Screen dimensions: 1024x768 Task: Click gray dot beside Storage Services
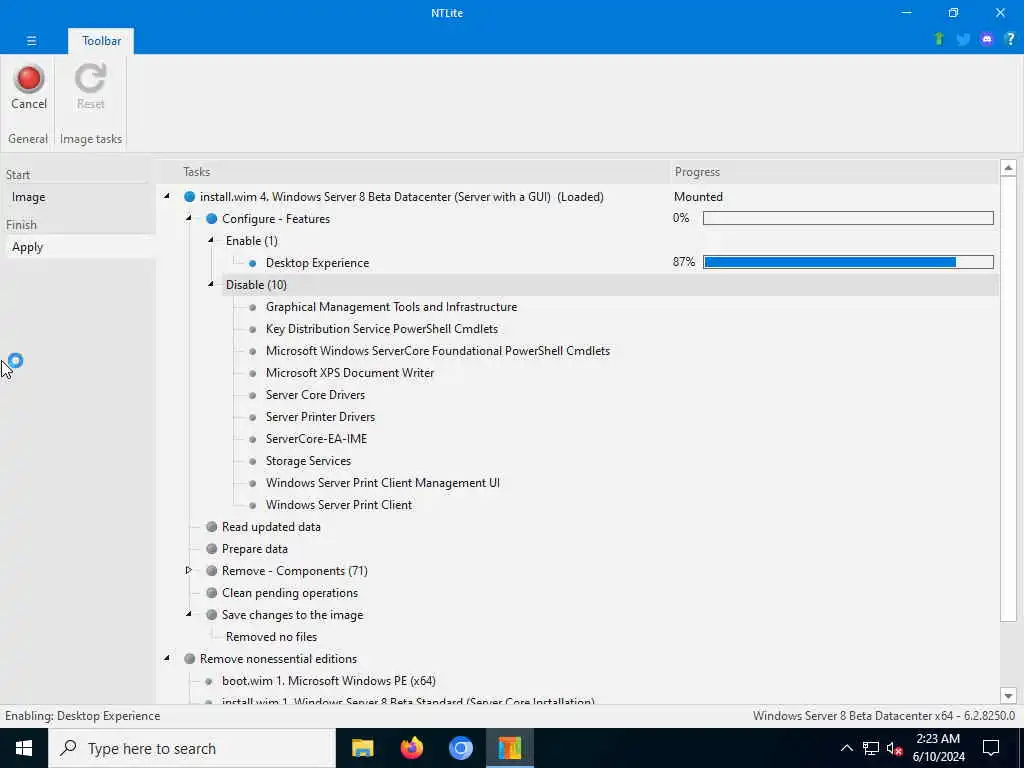(253, 461)
